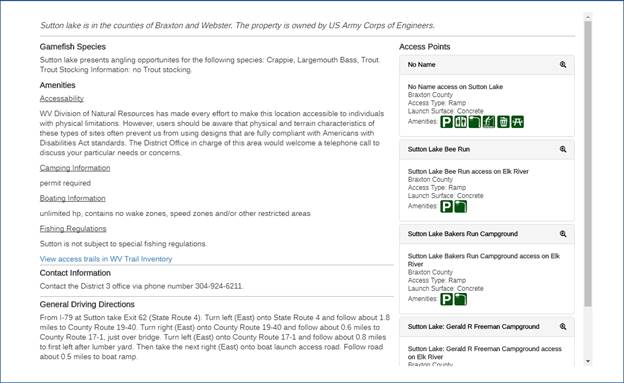Click magnifier icon for Bakers Run Campground
Screen dimensions: 624x383
click(x=563, y=234)
